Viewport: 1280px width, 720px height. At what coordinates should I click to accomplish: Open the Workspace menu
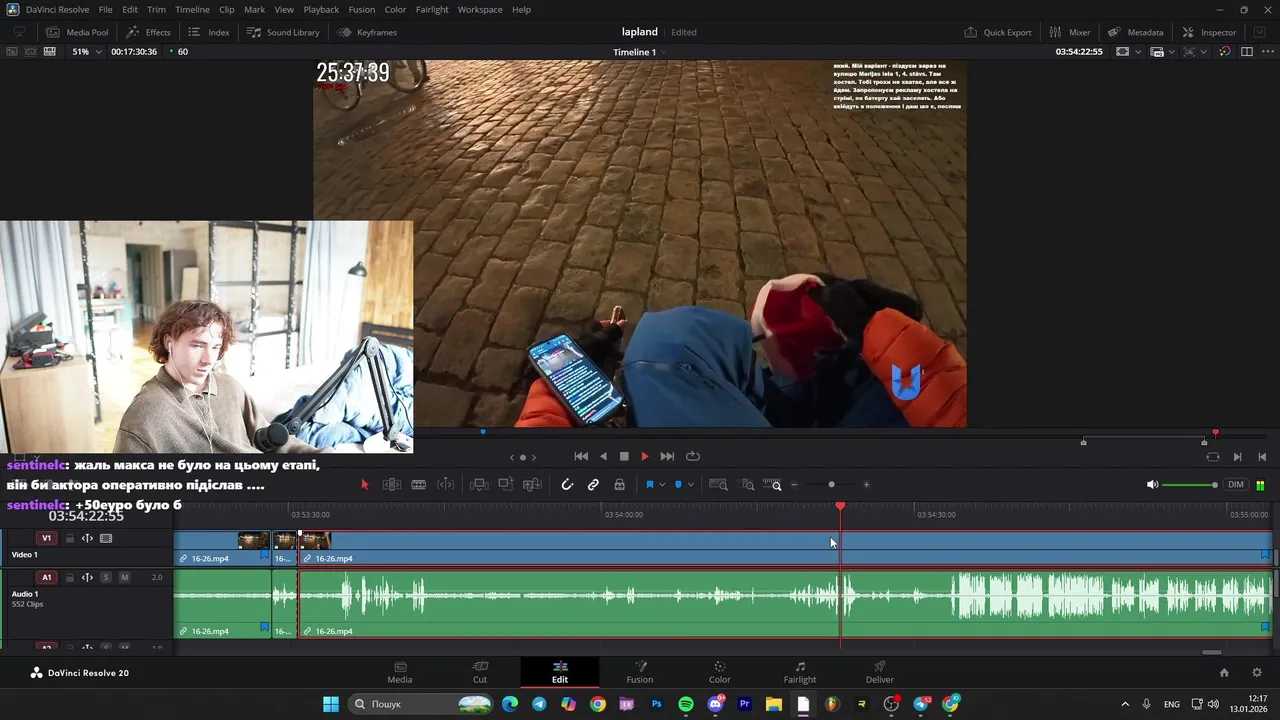point(480,9)
